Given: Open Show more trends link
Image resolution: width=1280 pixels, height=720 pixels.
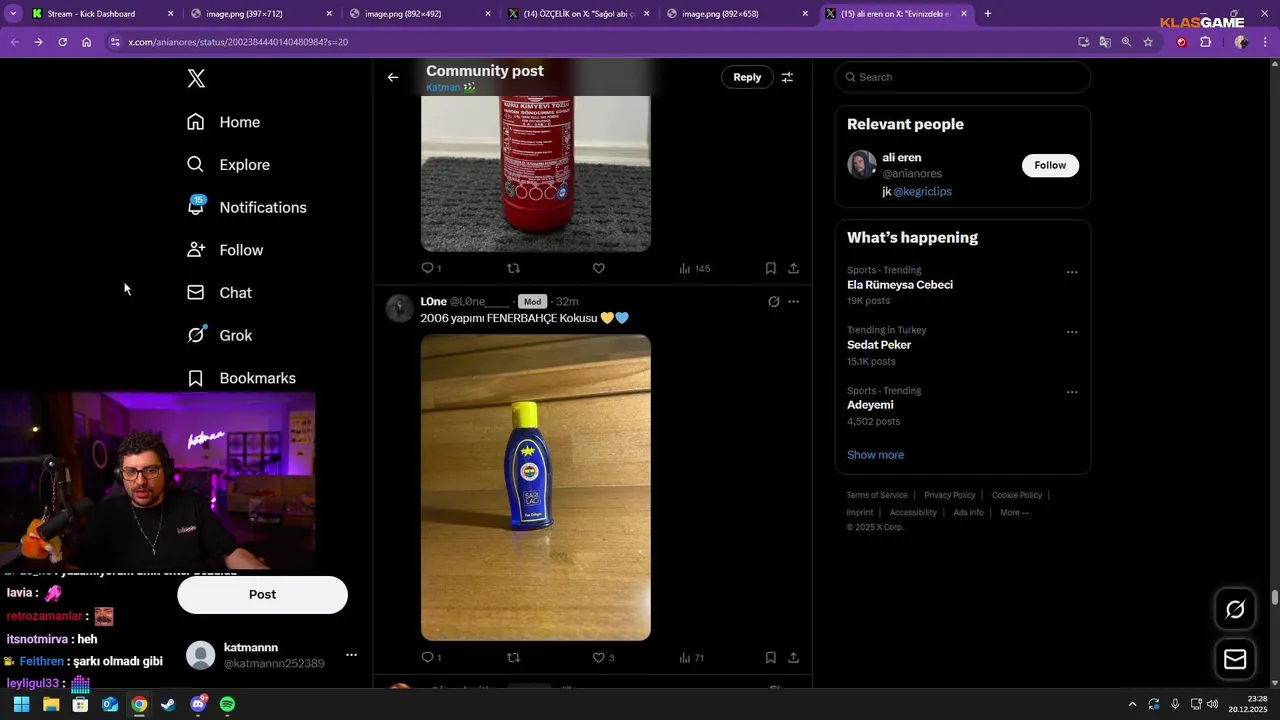Looking at the screenshot, I should click(875, 455).
